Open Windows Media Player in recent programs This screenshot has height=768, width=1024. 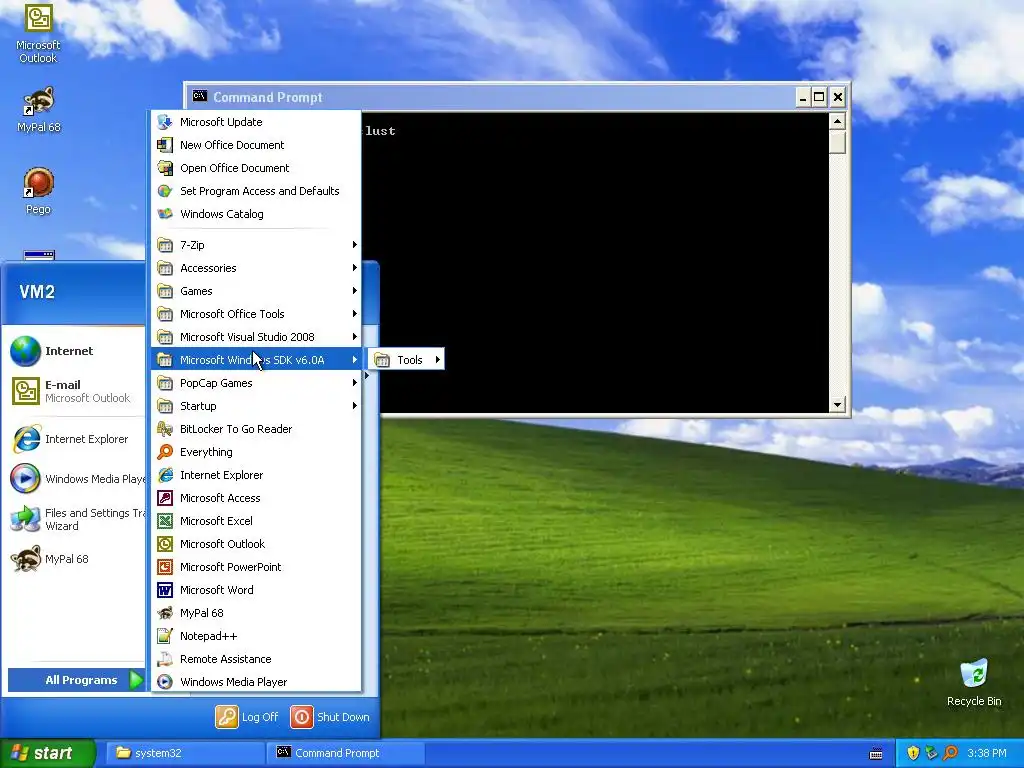(x=76, y=479)
